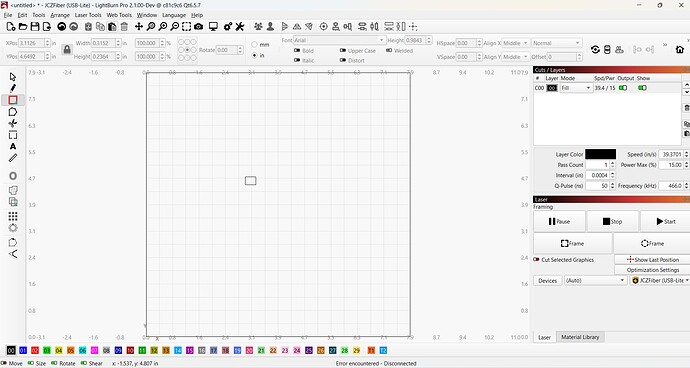Choose the Text tool letter A
This screenshot has width=690, height=368.
click(x=13, y=146)
